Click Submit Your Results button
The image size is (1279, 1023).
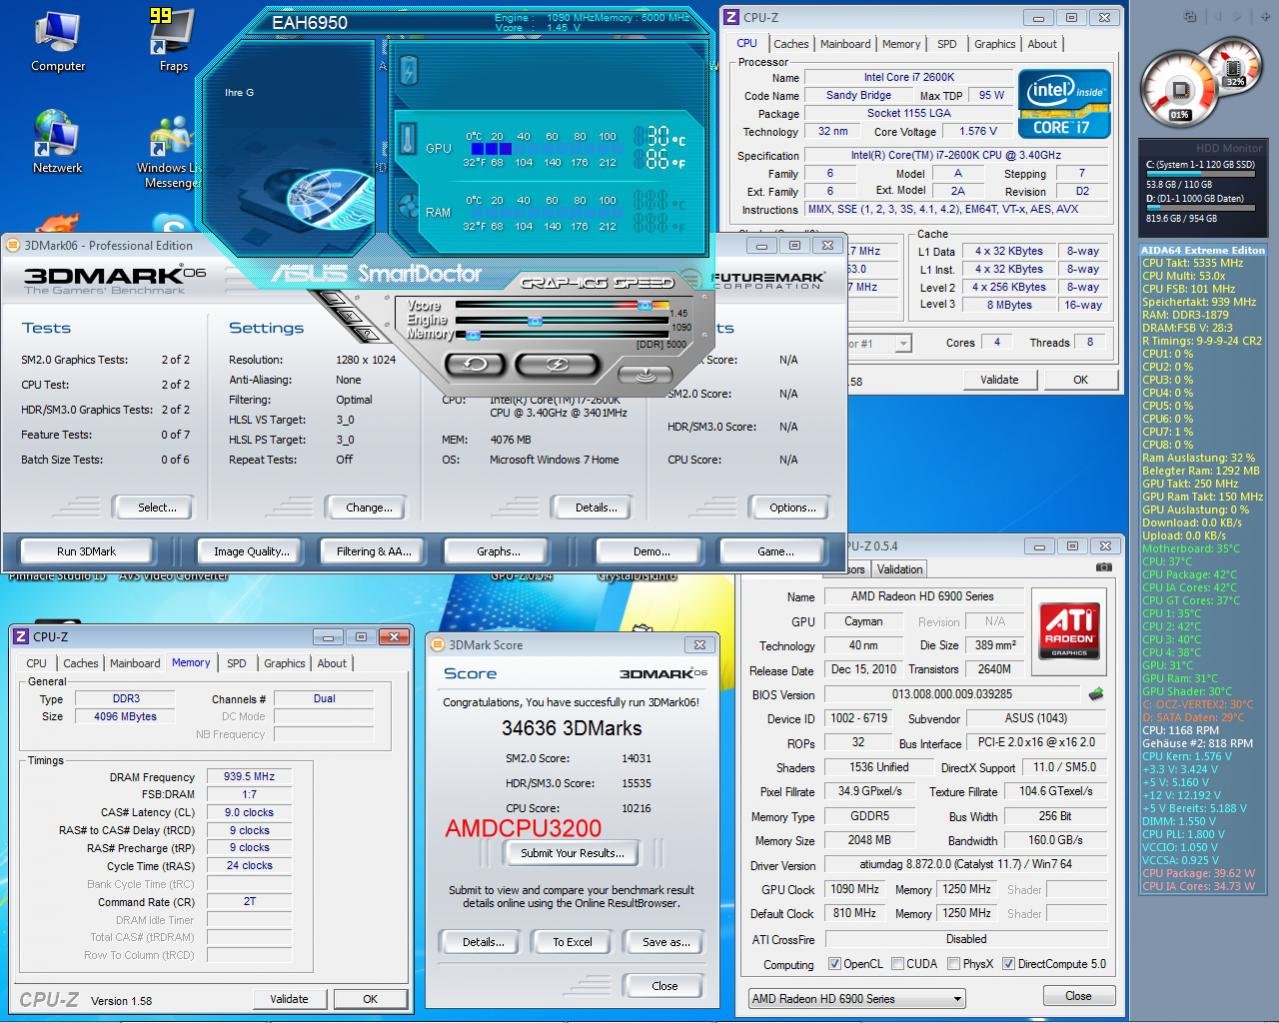(x=572, y=853)
